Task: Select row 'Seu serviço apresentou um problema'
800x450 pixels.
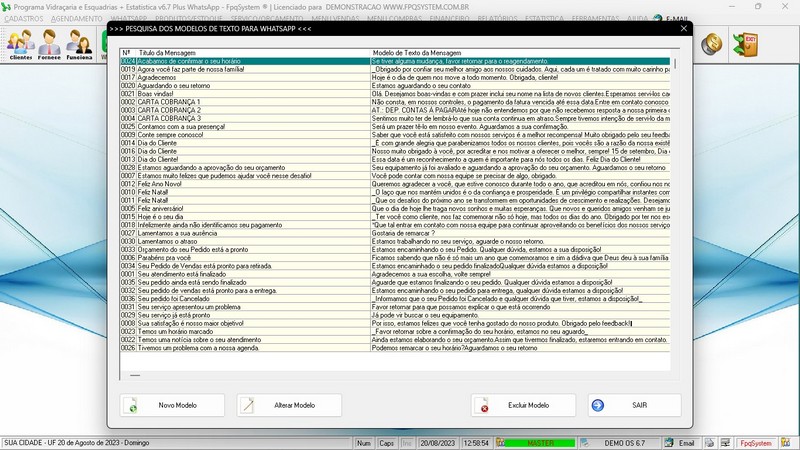Action: click(x=395, y=307)
